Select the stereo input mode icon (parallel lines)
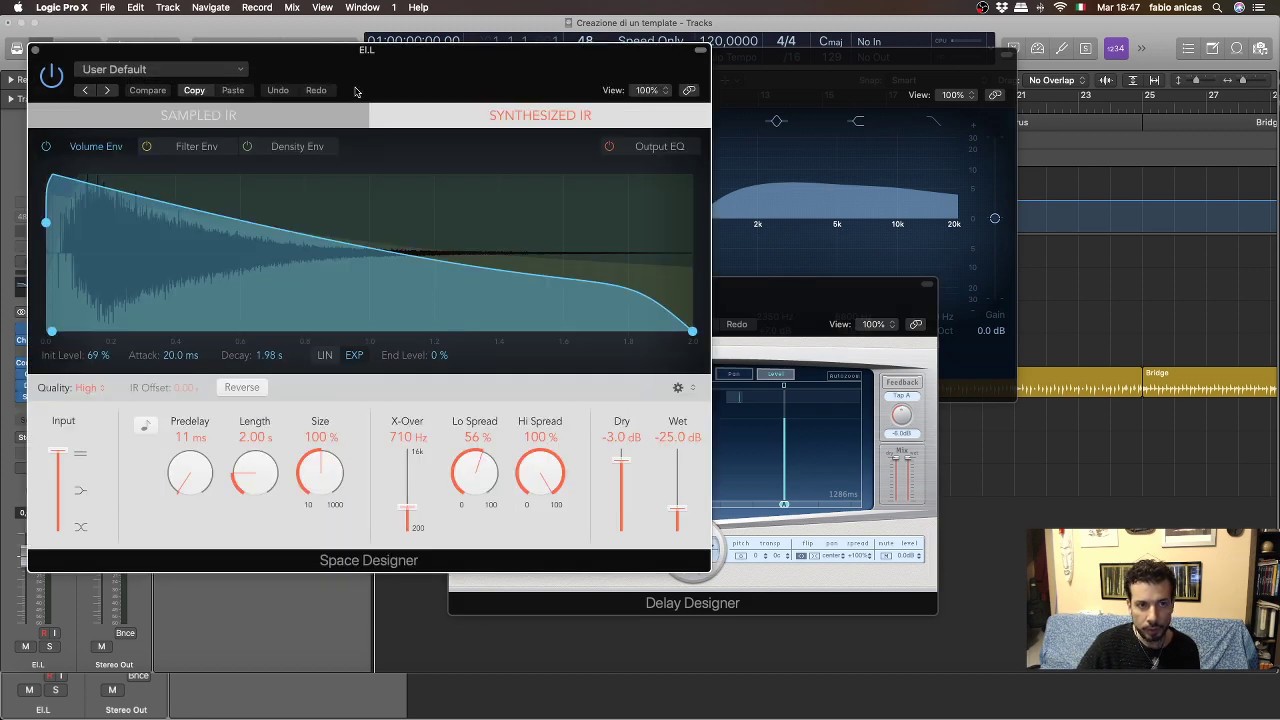 (81, 454)
